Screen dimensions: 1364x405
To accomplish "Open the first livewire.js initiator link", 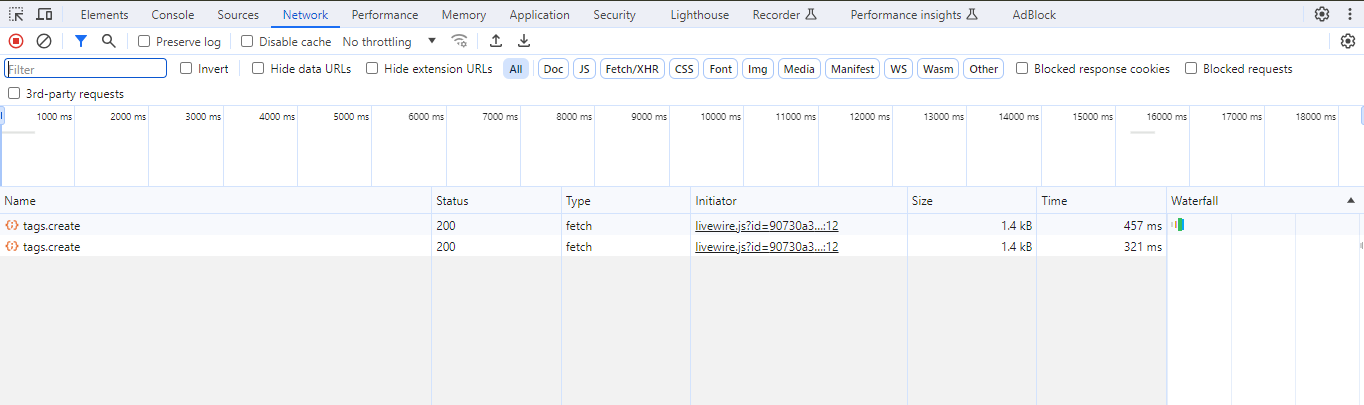I will tap(766, 226).
